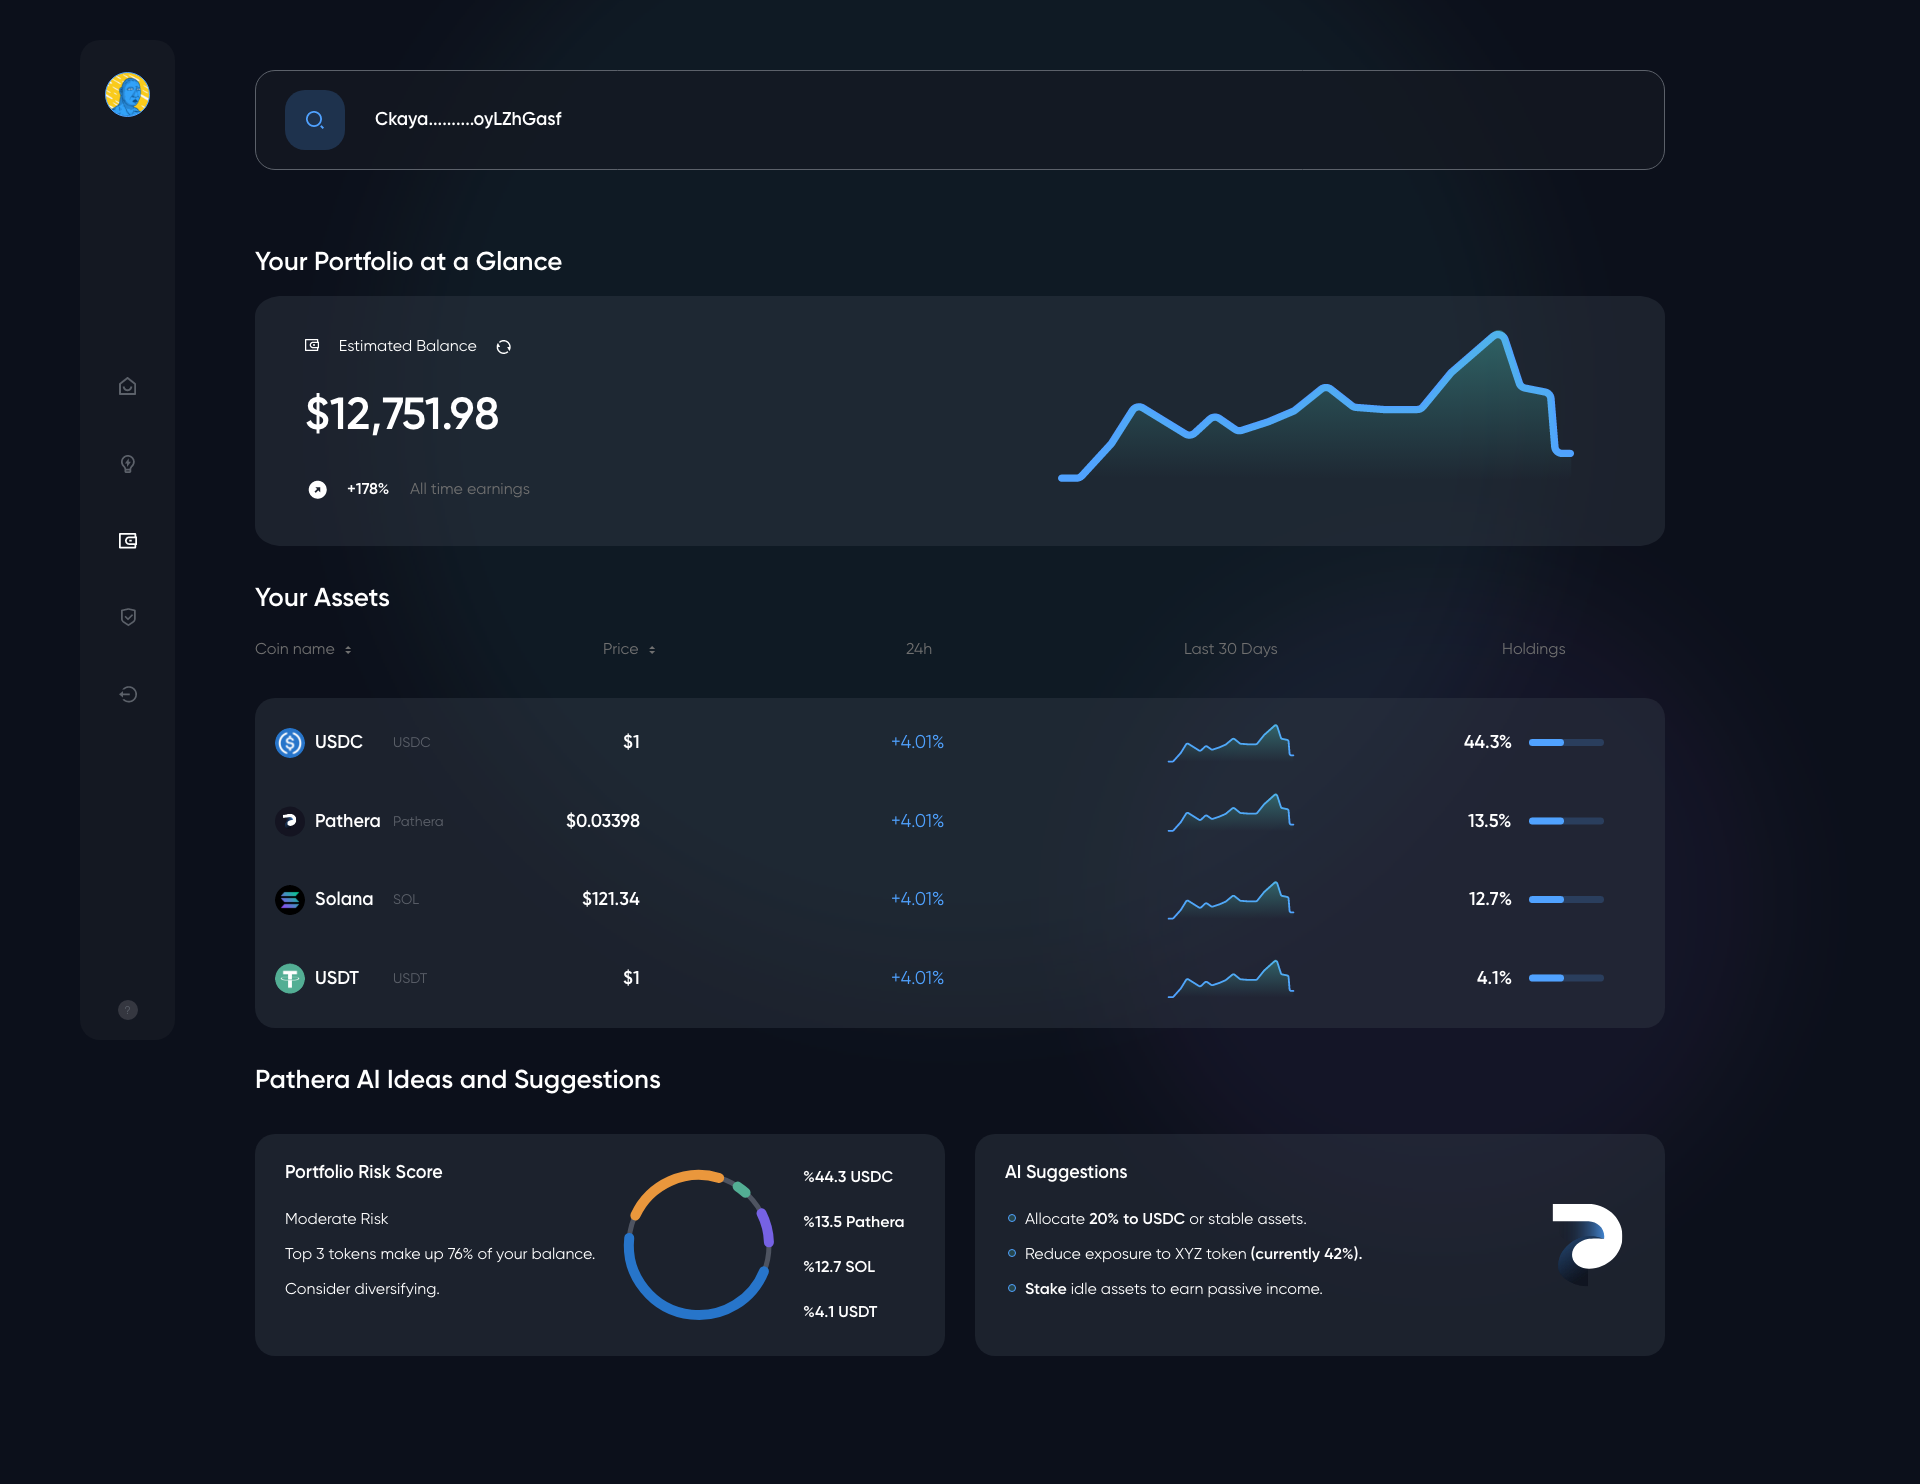Image resolution: width=1920 pixels, height=1484 pixels.
Task: Click the USDT 30-day sparkline chart
Action: click(1231, 978)
